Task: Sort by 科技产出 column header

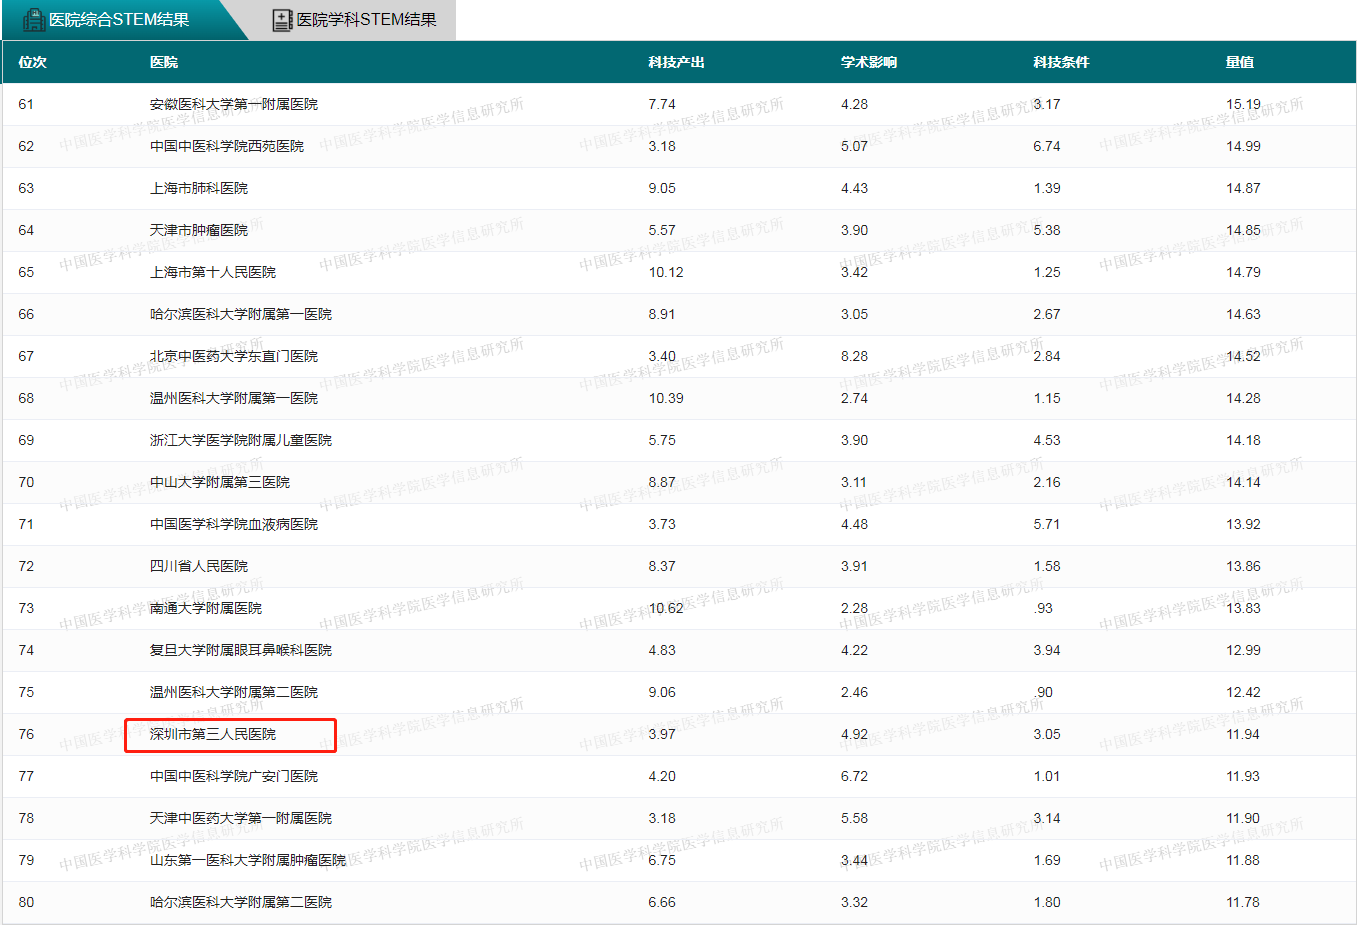Action: pyautogui.click(x=676, y=62)
